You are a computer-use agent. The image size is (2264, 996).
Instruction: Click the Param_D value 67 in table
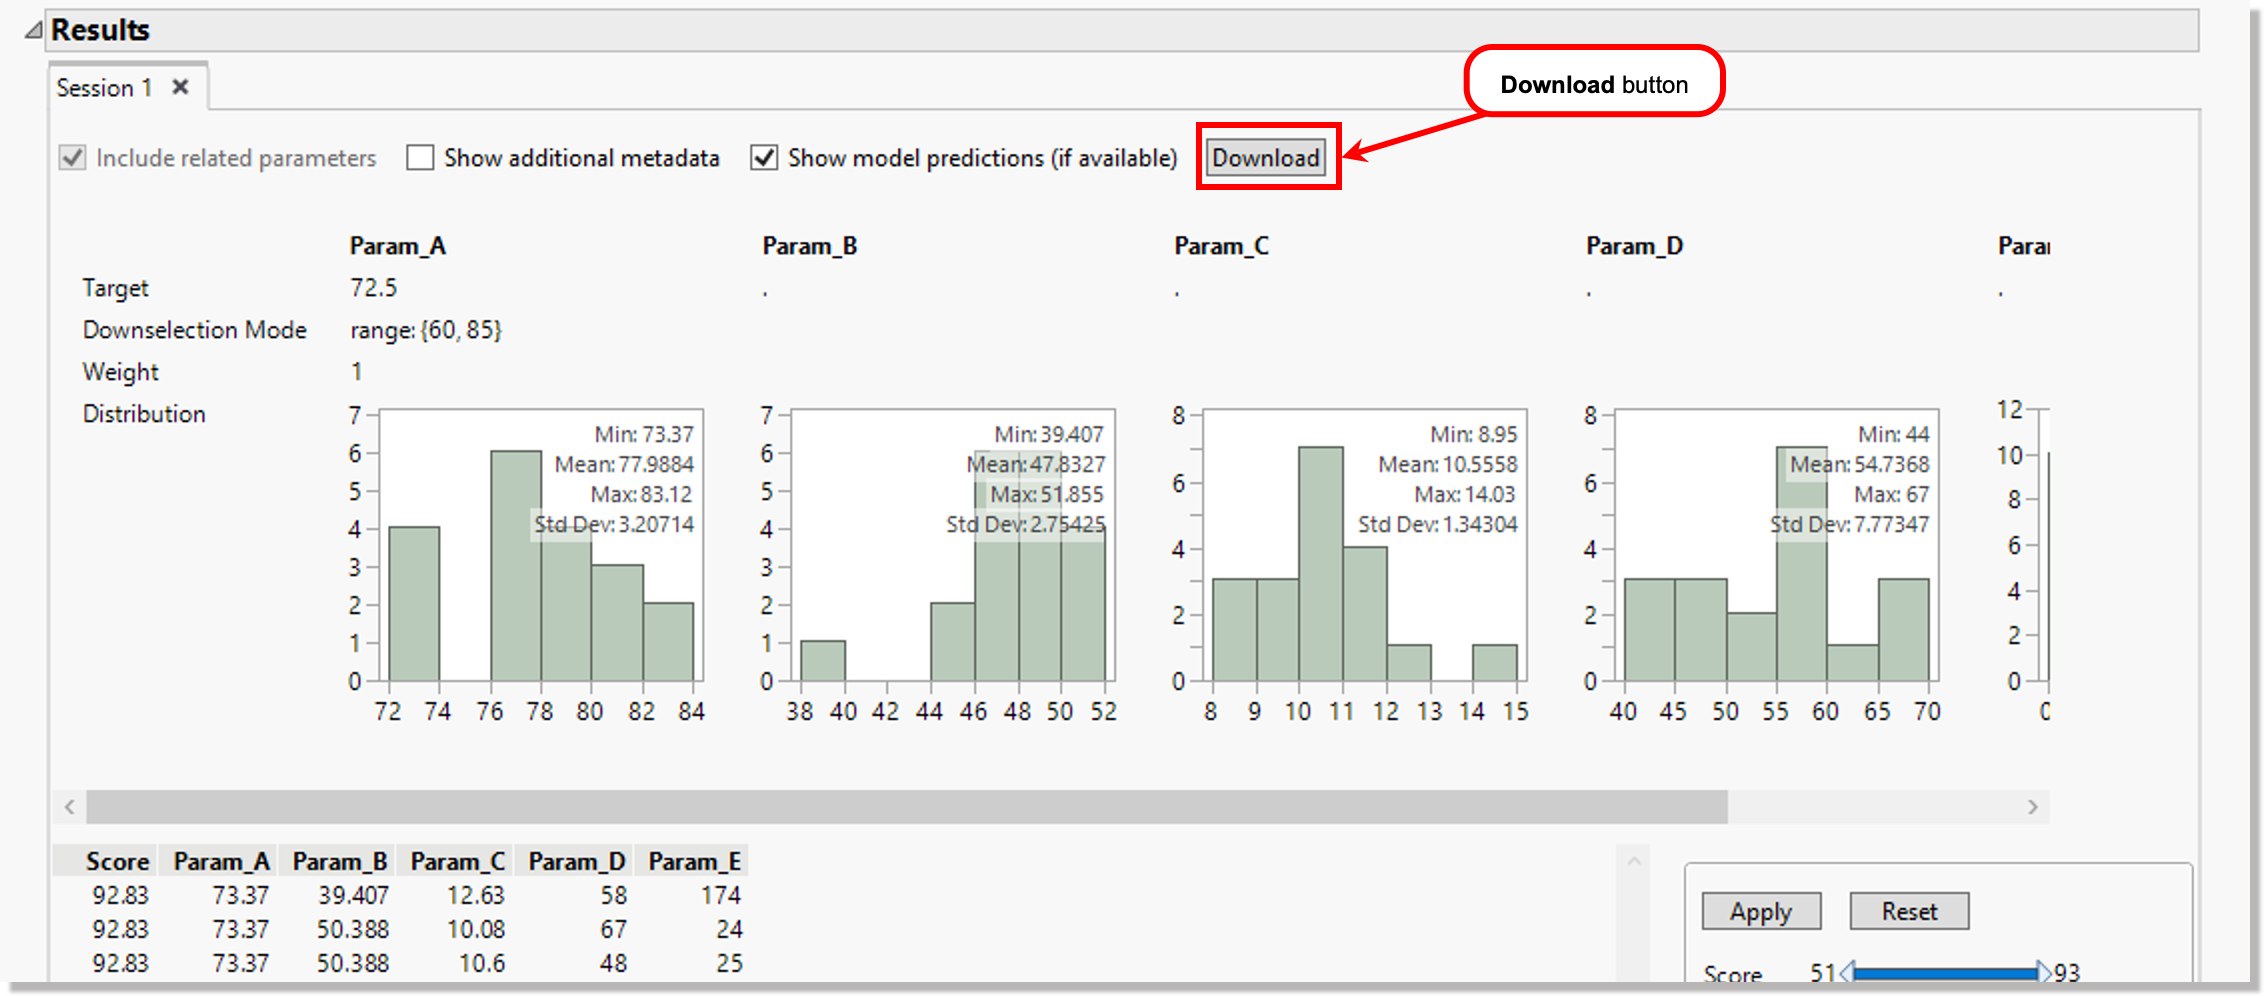click(x=613, y=929)
